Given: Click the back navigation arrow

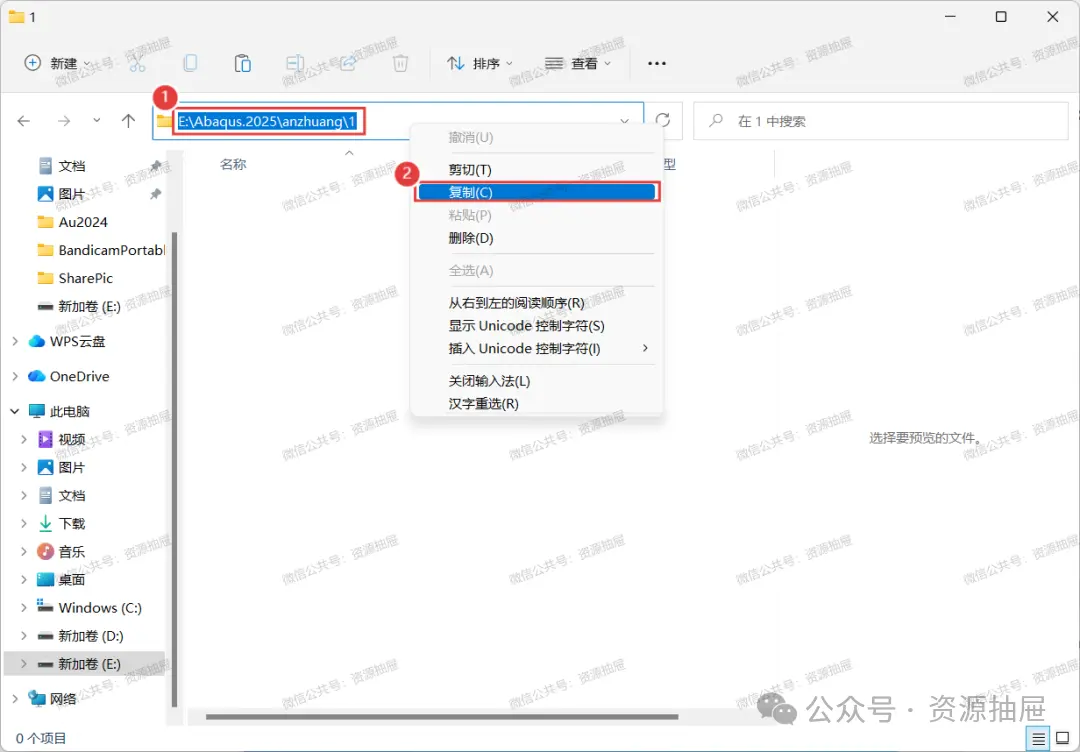Looking at the screenshot, I should [24, 121].
